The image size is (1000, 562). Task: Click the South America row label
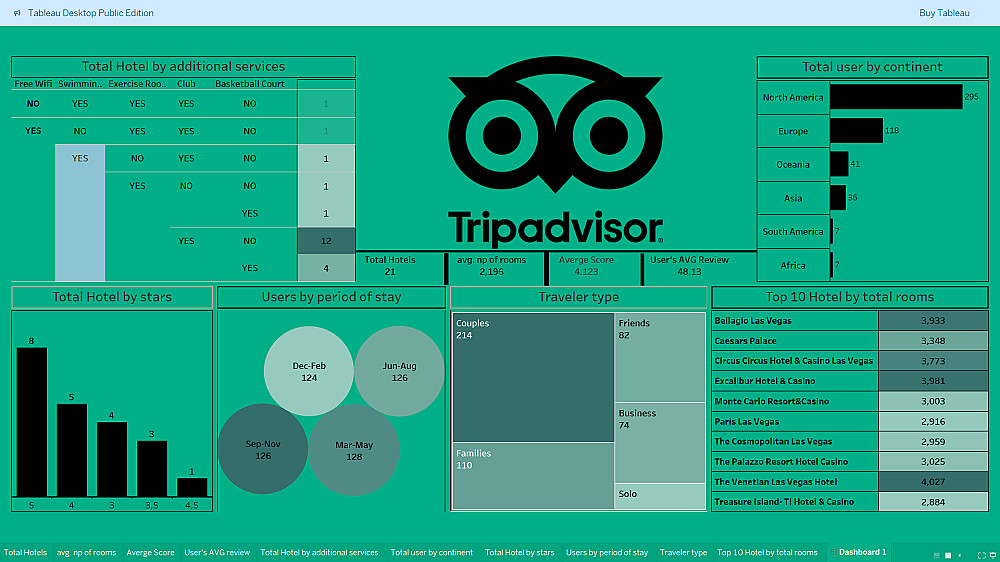click(x=793, y=232)
